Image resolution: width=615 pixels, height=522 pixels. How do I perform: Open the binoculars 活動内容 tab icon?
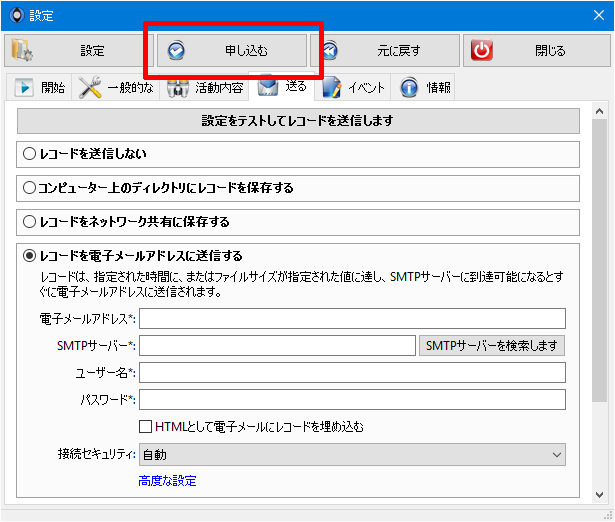click(x=178, y=88)
